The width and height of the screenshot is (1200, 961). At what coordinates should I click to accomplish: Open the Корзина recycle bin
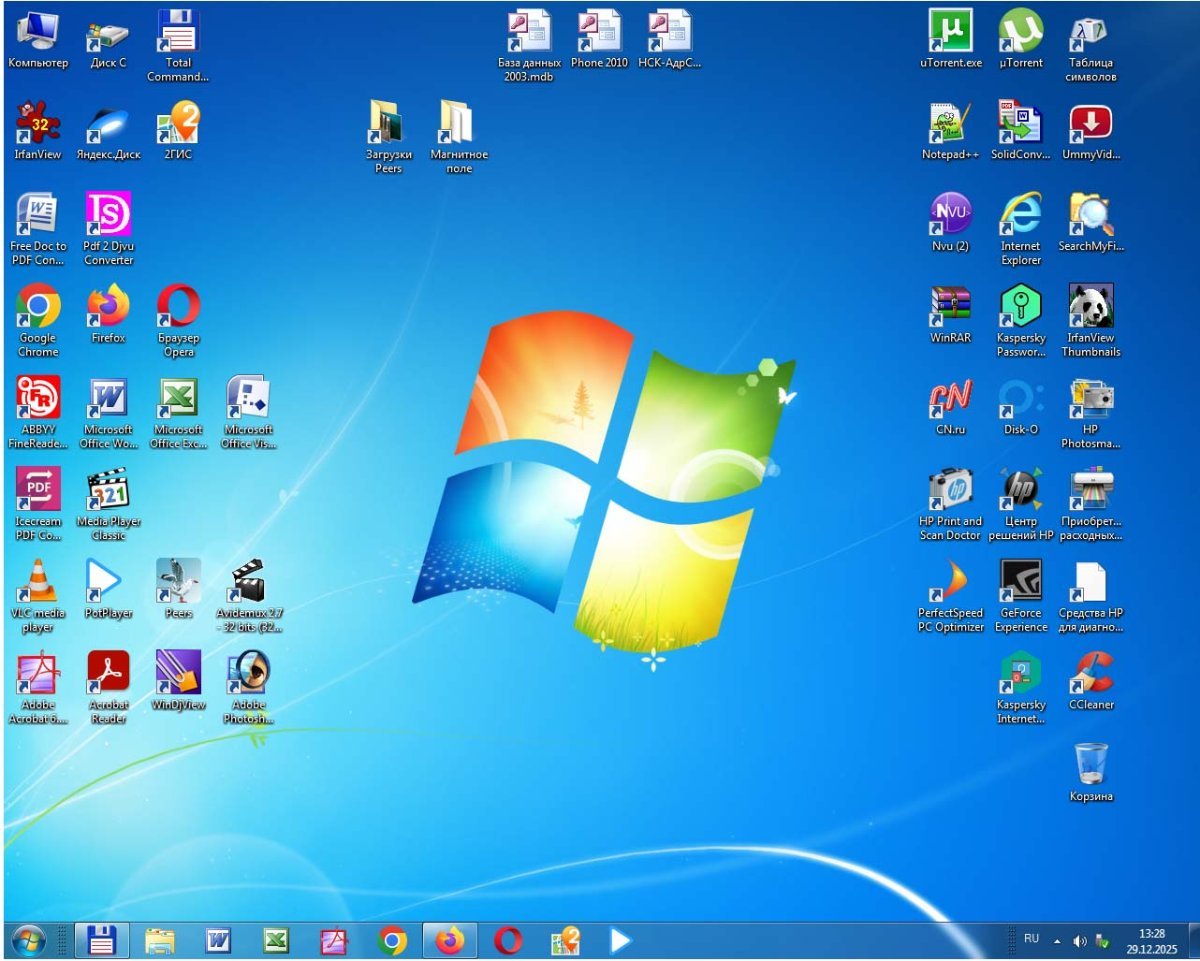[x=1091, y=765]
